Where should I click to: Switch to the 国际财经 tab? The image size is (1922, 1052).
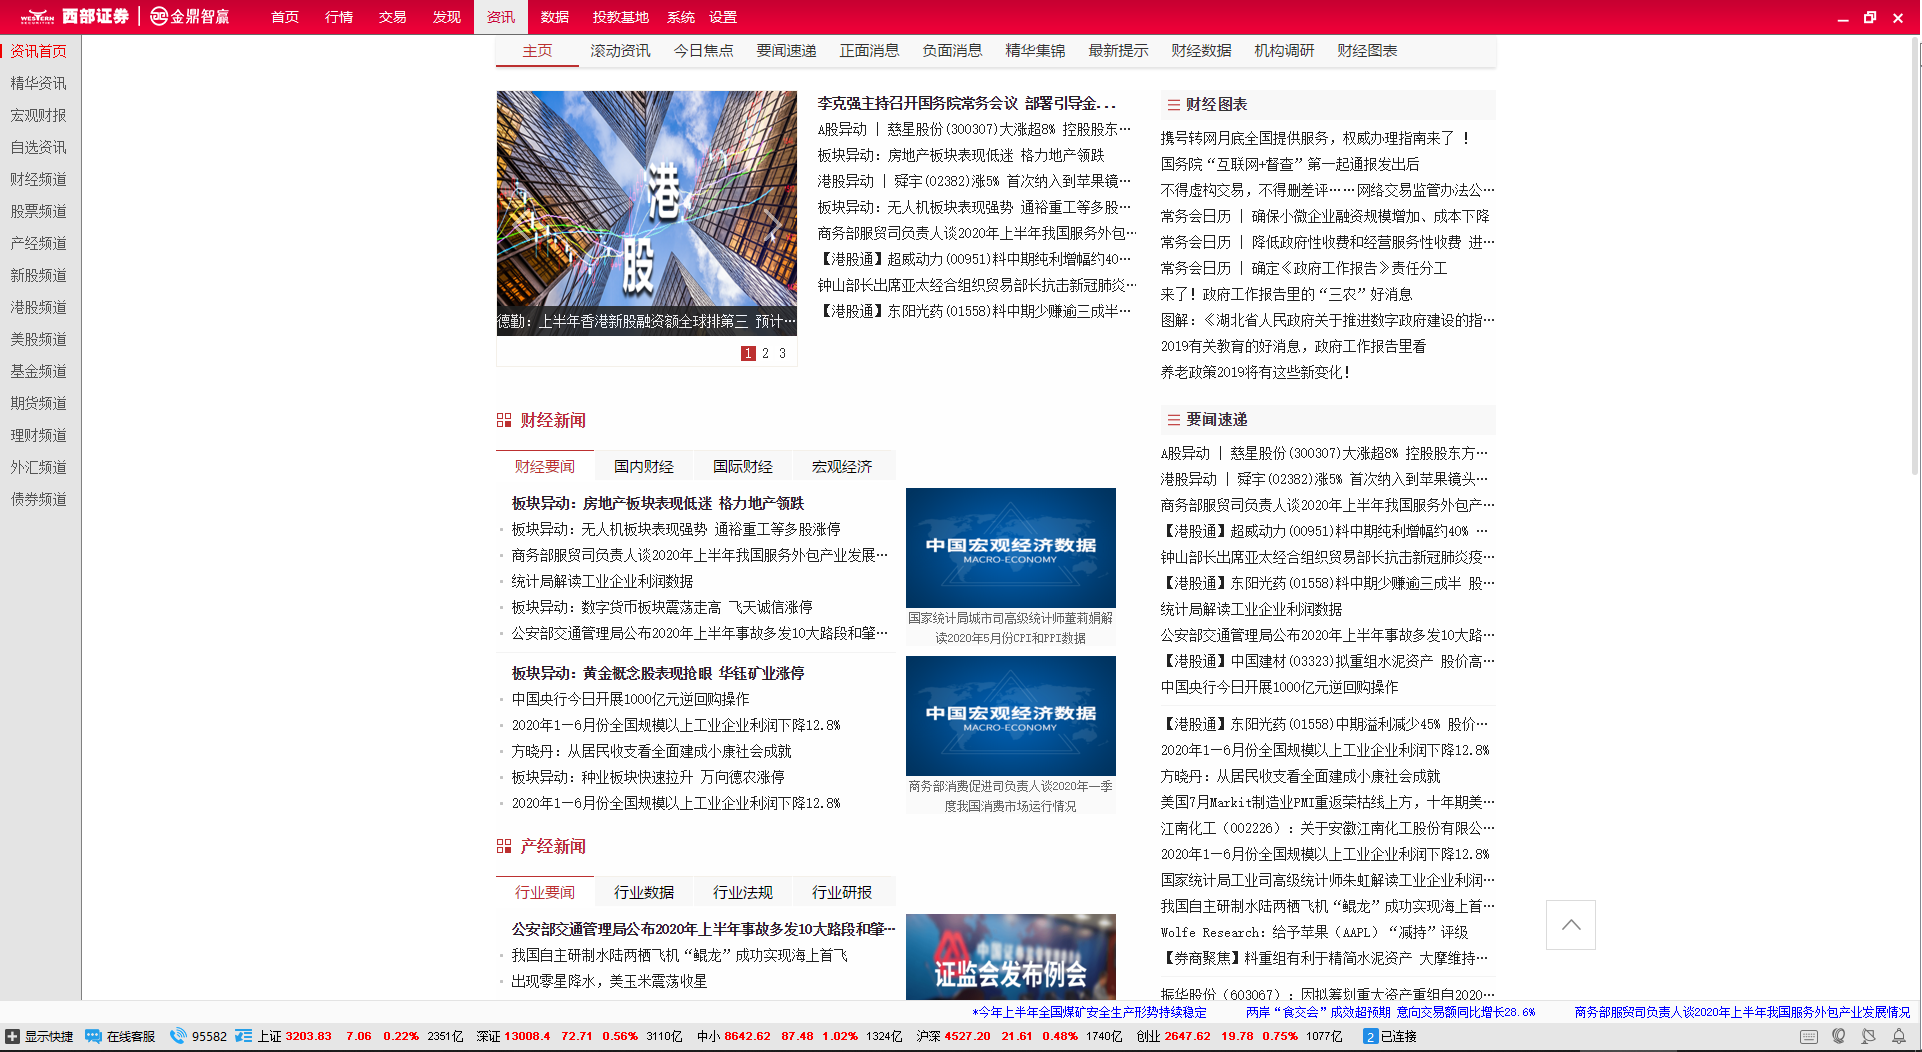click(x=742, y=465)
